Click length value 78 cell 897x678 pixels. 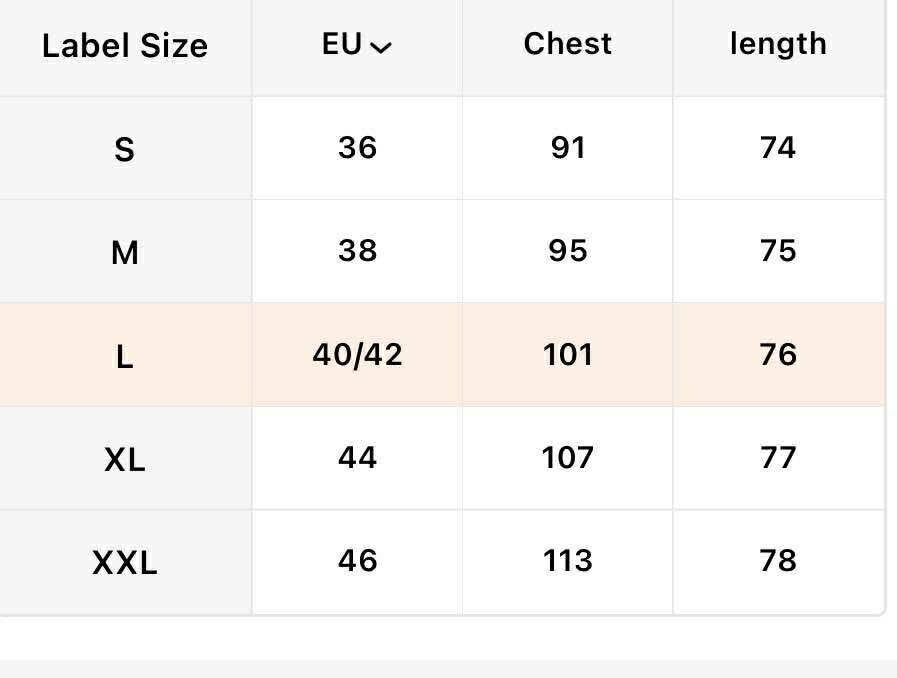point(778,561)
